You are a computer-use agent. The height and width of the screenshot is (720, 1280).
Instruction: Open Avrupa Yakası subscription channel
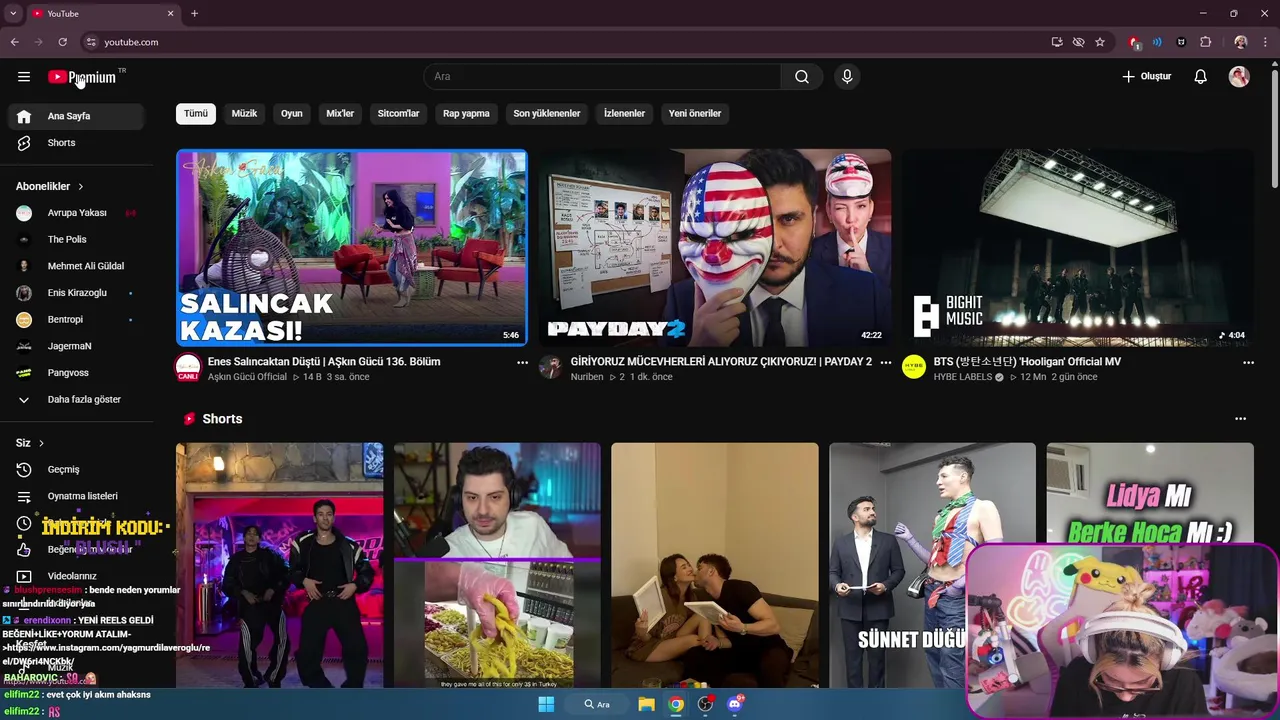(x=78, y=213)
